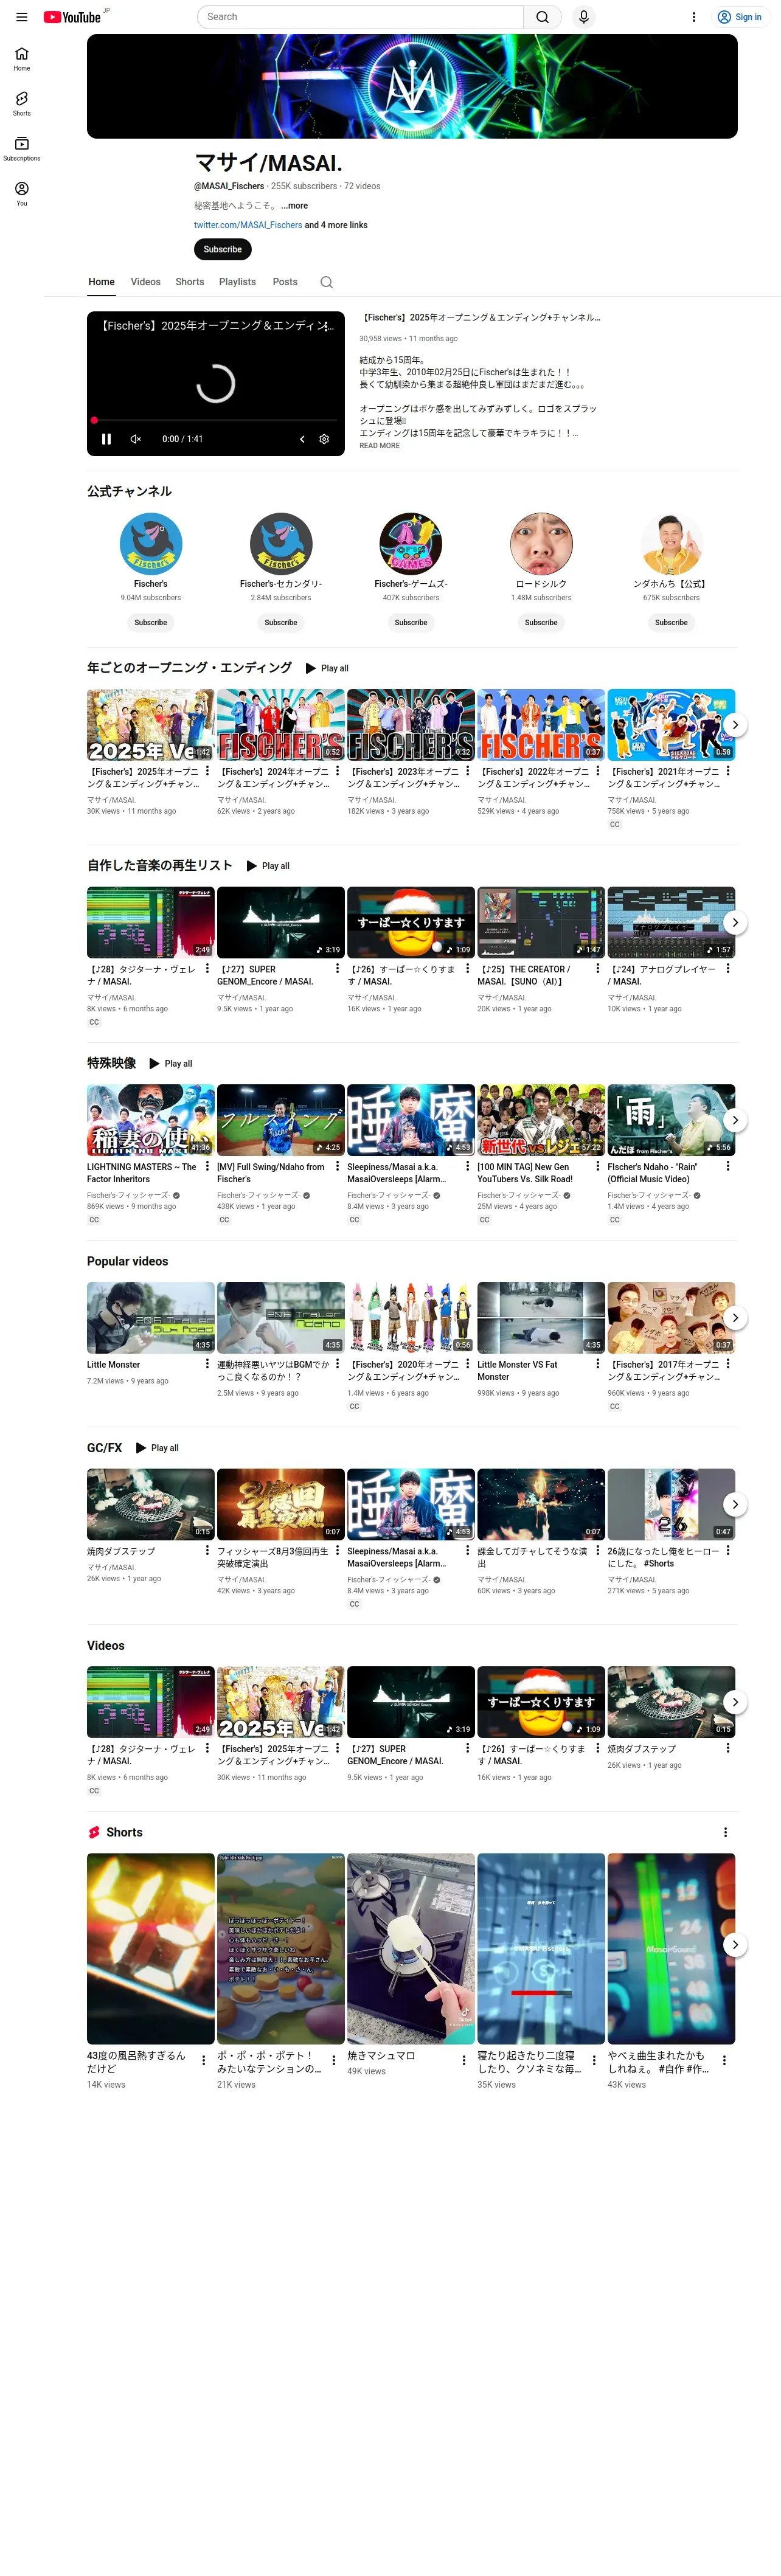This screenshot has width=781, height=2576.
Task: Open featured player settings gear
Action: pos(324,439)
